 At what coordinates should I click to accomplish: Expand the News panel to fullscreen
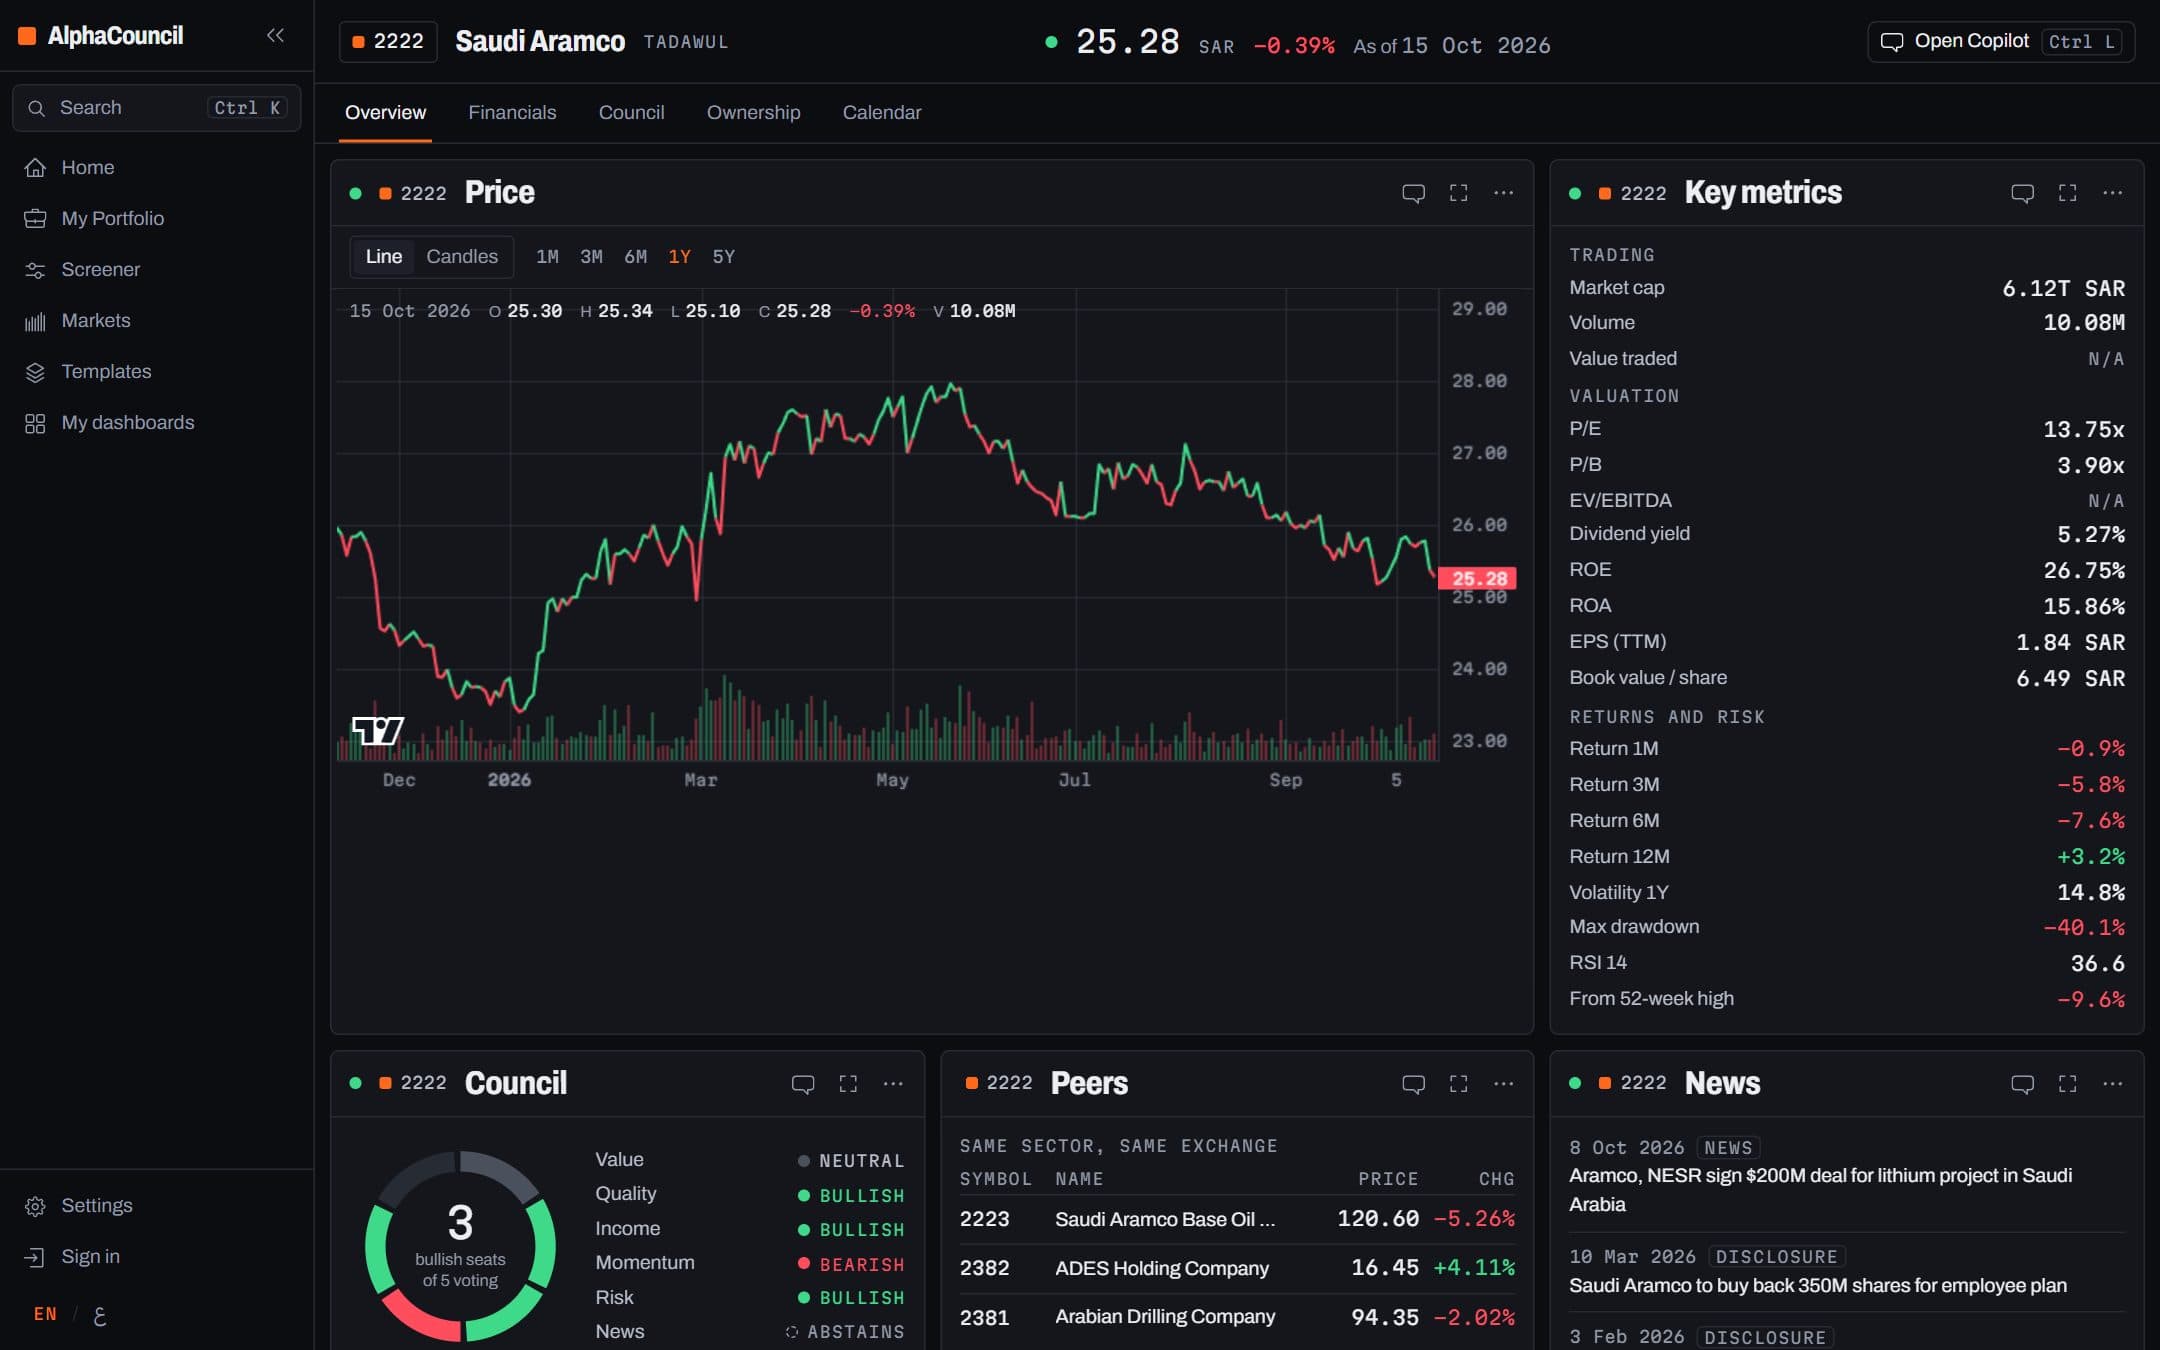[x=2067, y=1084]
